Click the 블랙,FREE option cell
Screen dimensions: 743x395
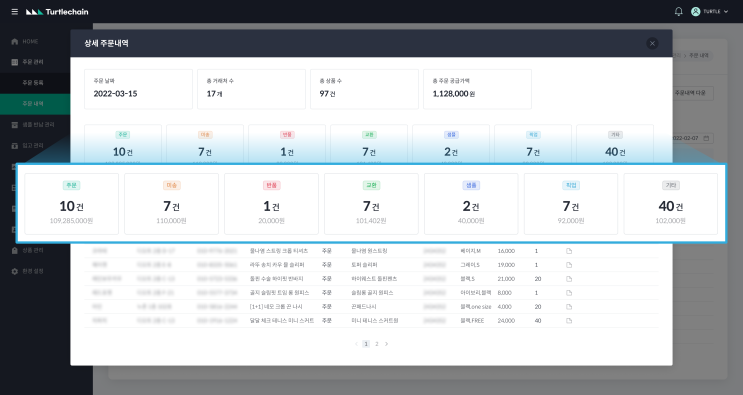(472, 321)
